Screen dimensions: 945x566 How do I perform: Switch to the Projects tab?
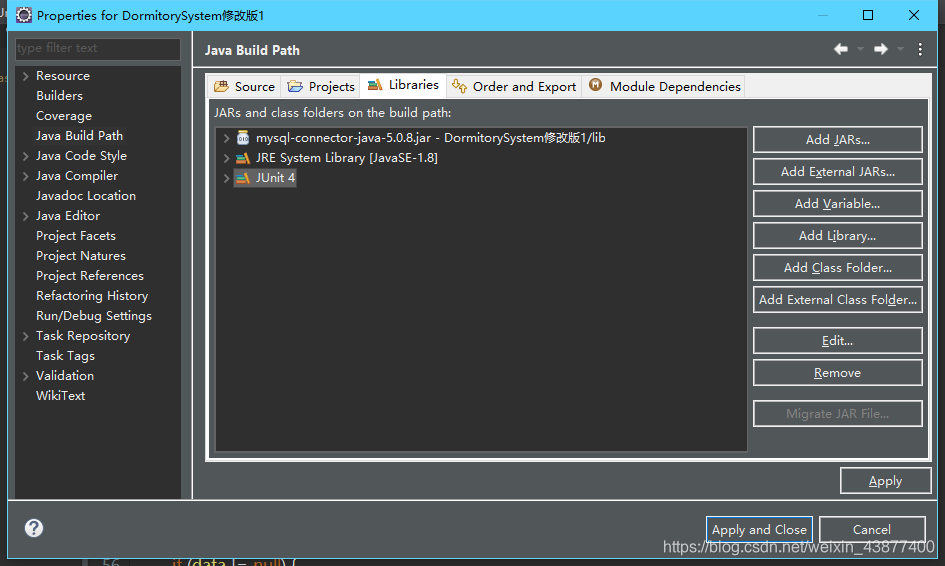(321, 87)
